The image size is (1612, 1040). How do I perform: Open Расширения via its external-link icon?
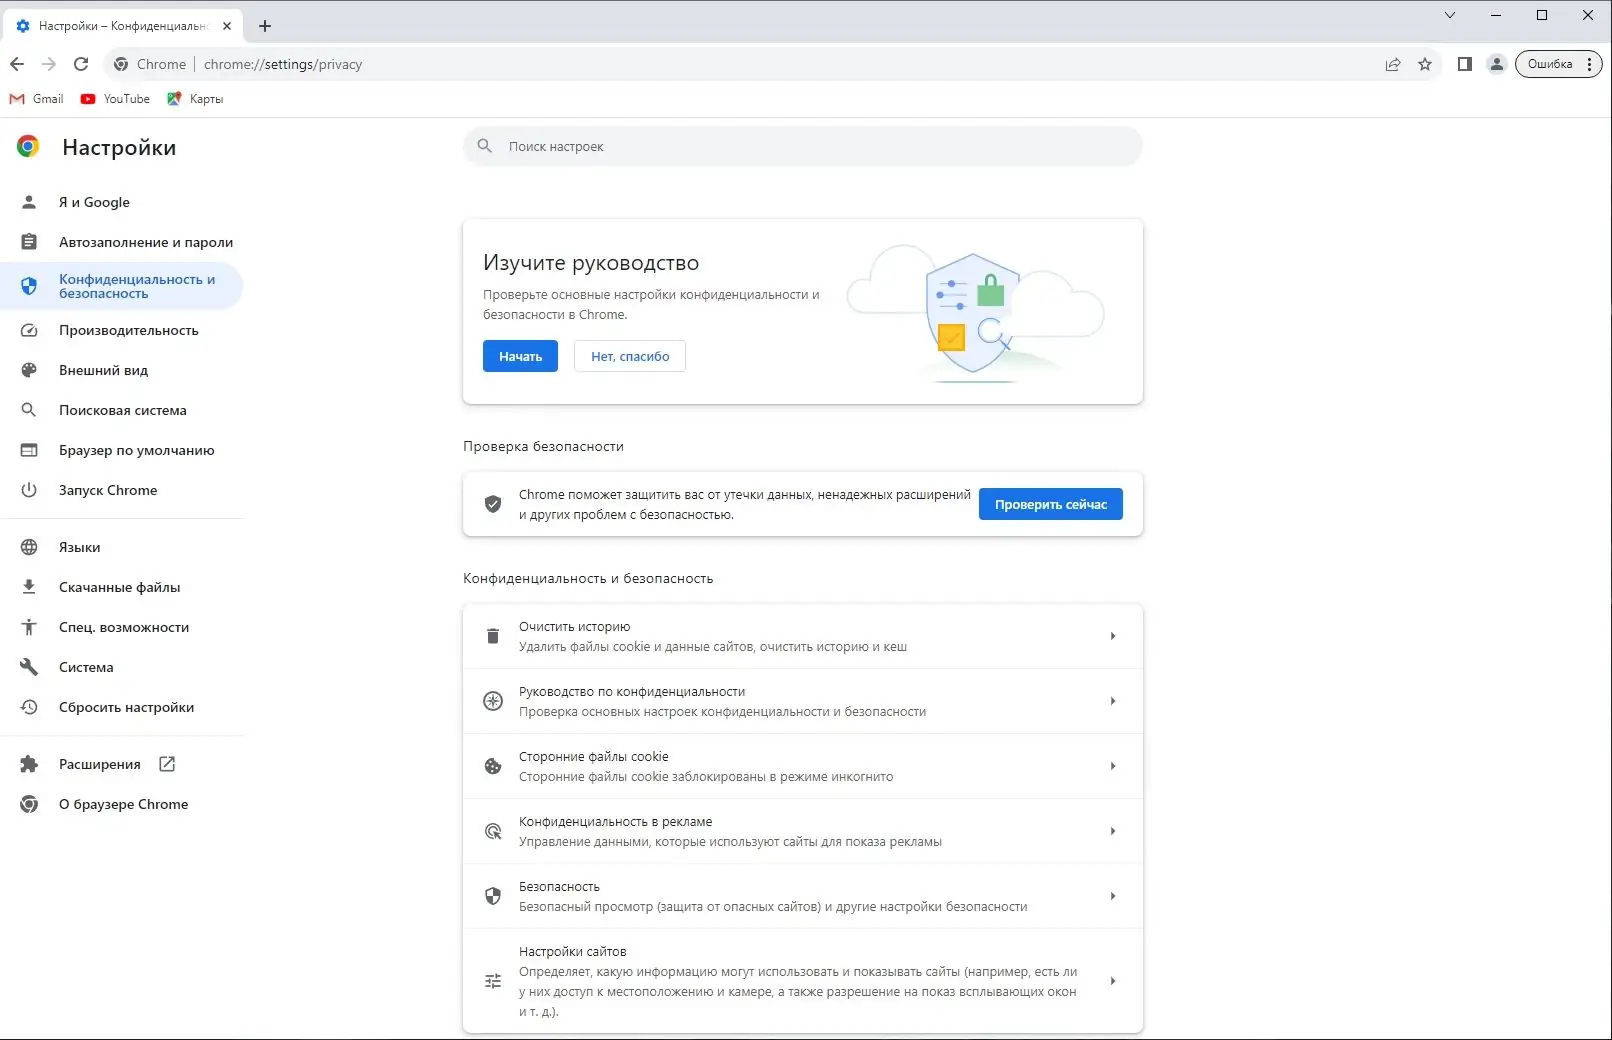[x=166, y=763]
